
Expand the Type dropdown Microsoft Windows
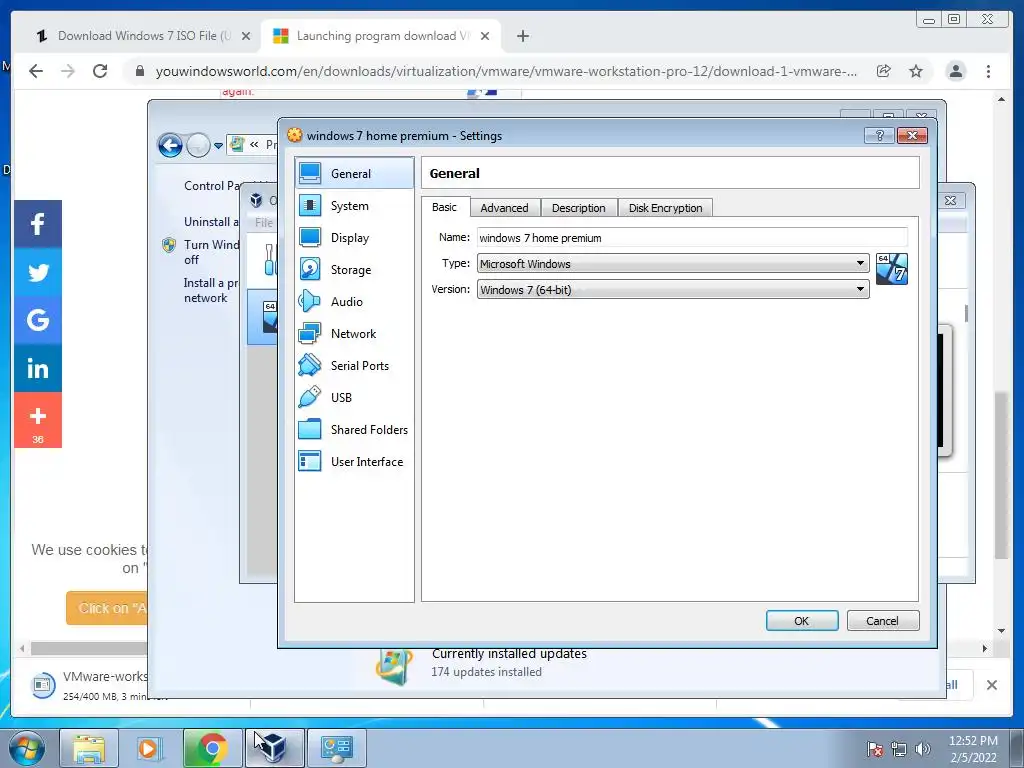[x=673, y=263]
